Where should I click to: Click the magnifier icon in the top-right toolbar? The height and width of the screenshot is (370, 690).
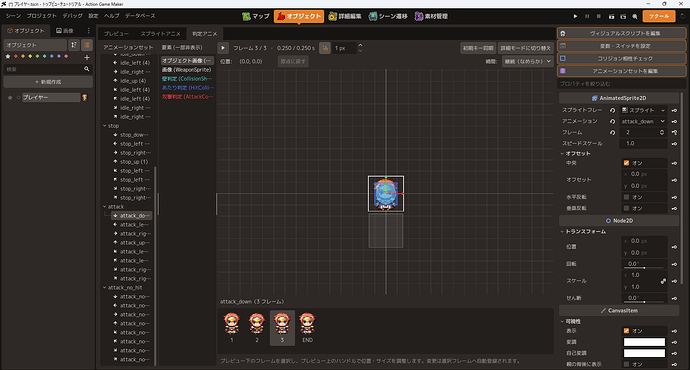click(x=635, y=16)
